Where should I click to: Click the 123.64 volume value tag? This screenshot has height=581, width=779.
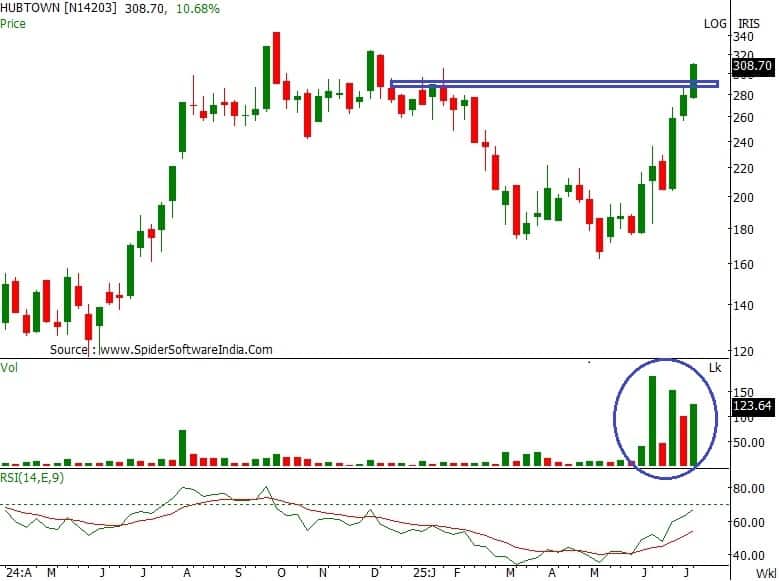753,407
